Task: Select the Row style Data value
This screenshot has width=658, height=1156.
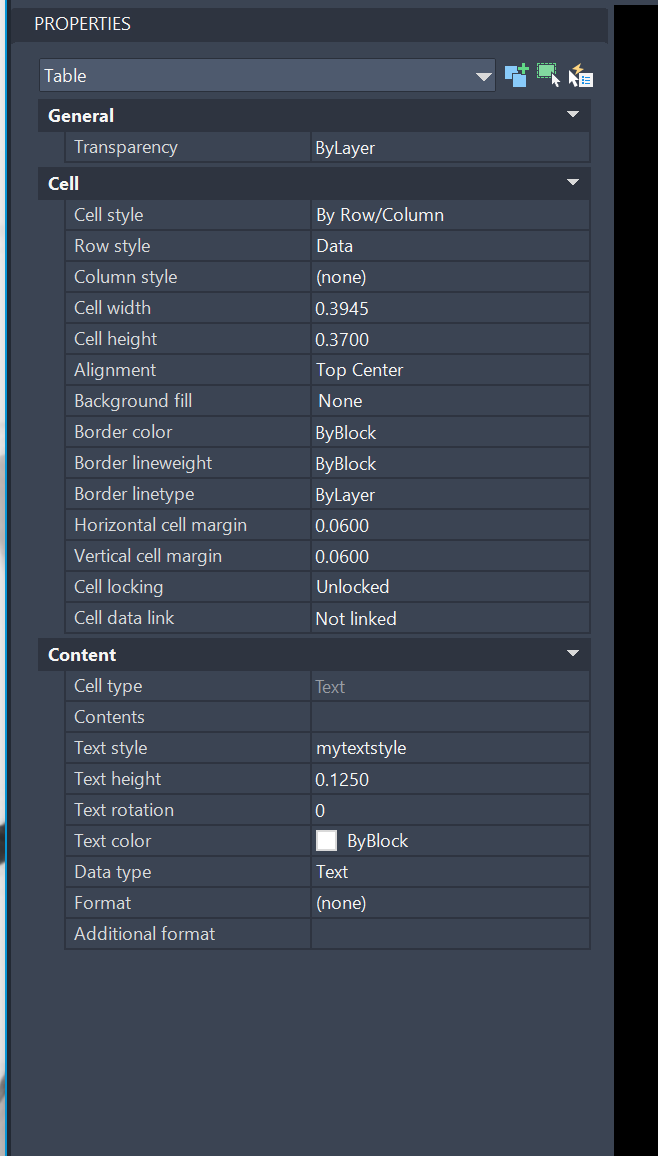Action: click(450, 246)
